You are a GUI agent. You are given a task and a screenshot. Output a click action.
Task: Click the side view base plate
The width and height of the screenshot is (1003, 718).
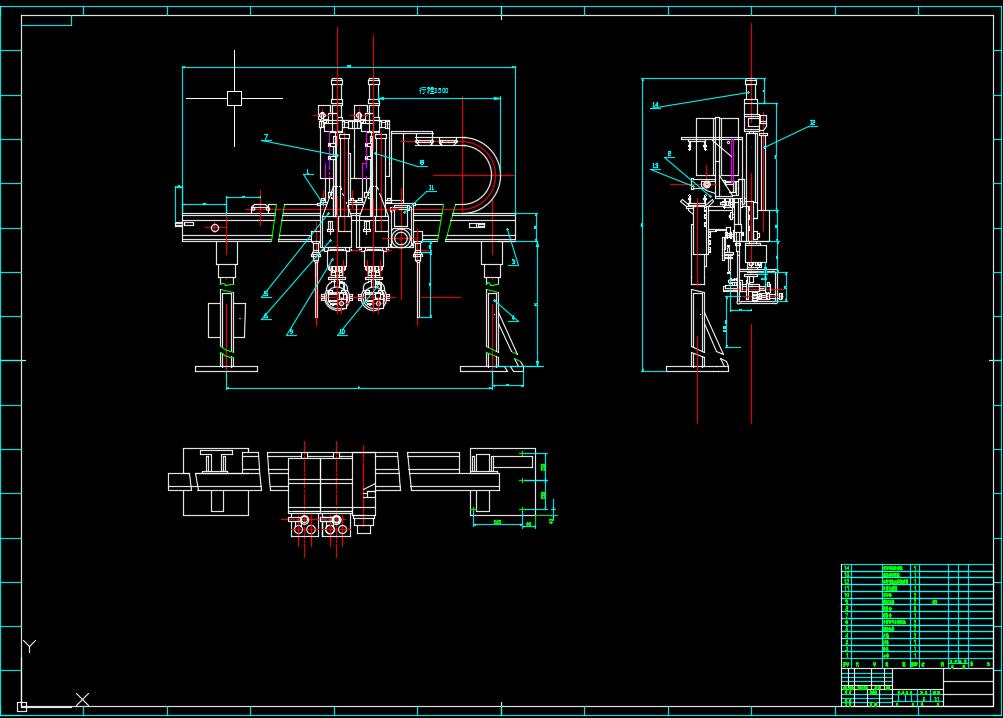coord(697,368)
